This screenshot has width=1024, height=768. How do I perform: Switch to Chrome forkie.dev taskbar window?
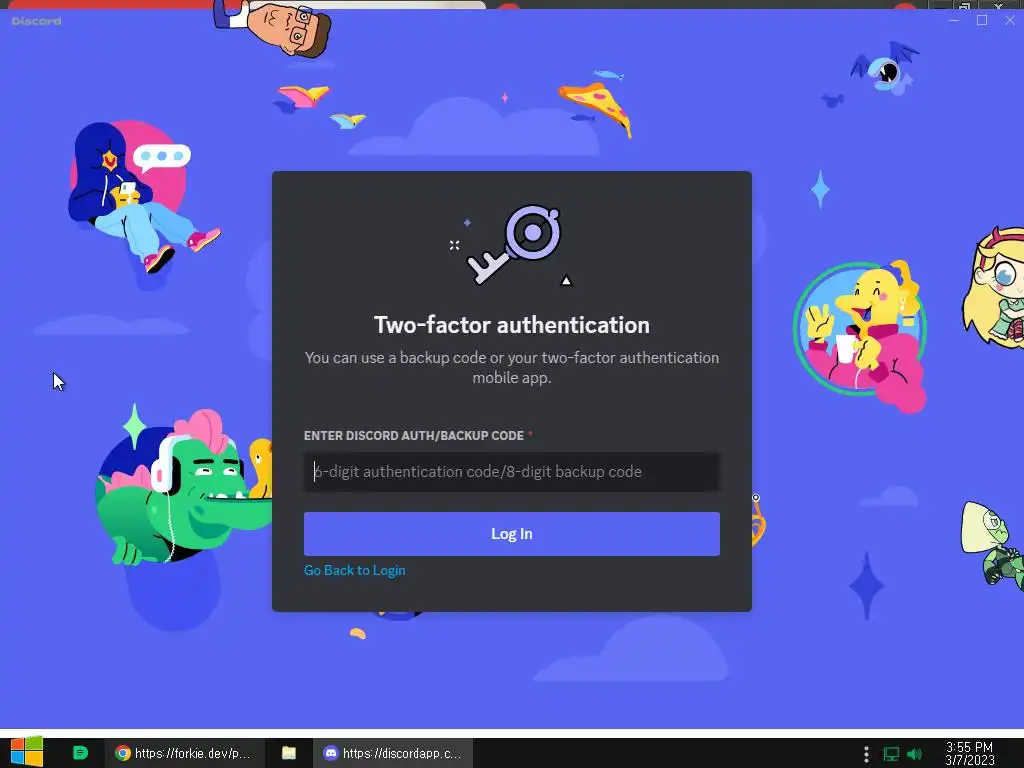pos(185,753)
